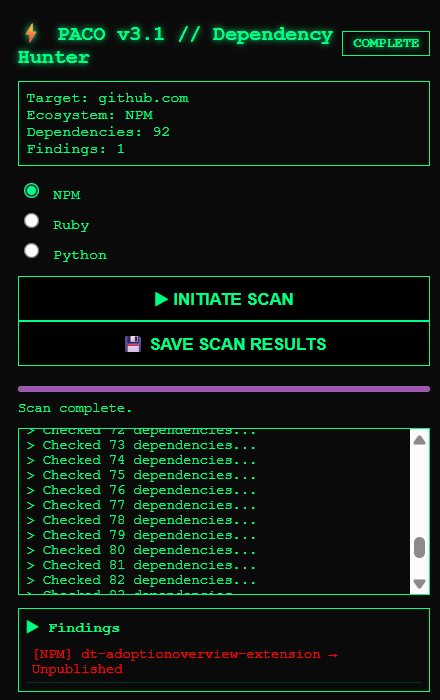Image resolution: width=440 pixels, height=700 pixels.
Task: Click the purple scan progress bar
Action: [224, 389]
